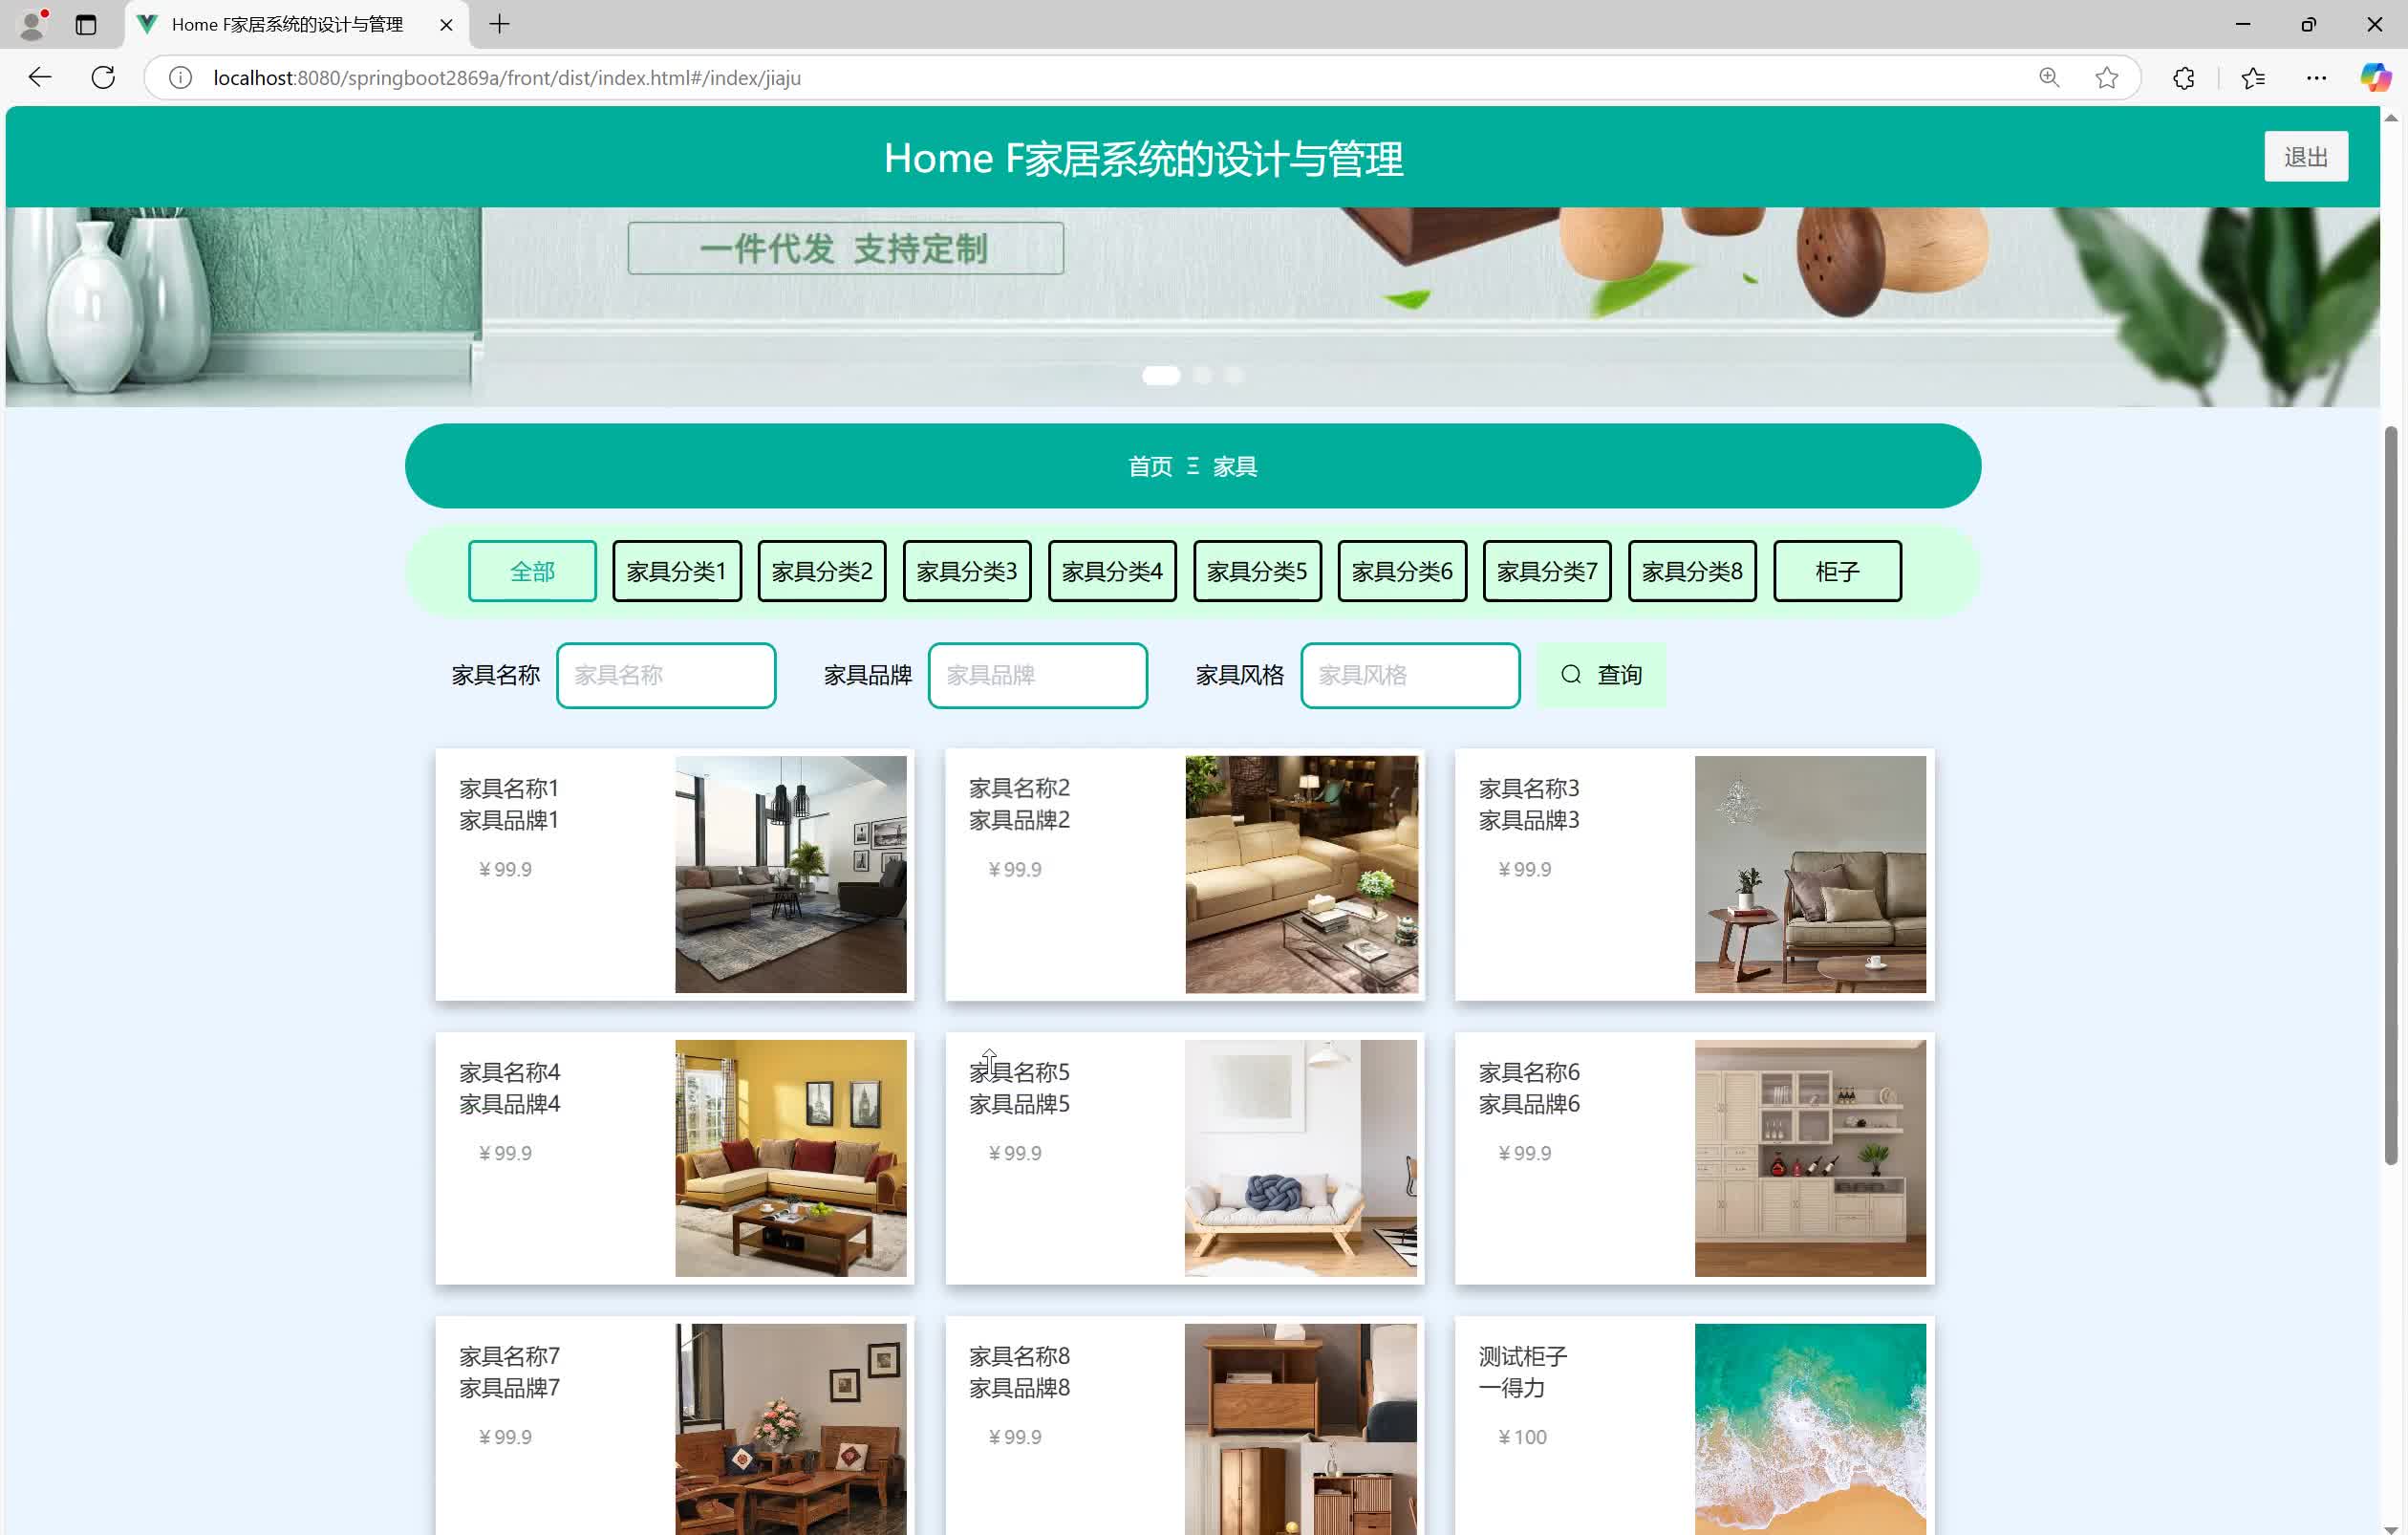Select 家具分类5 category filter tab
2408x1535 pixels.
click(x=1257, y=571)
